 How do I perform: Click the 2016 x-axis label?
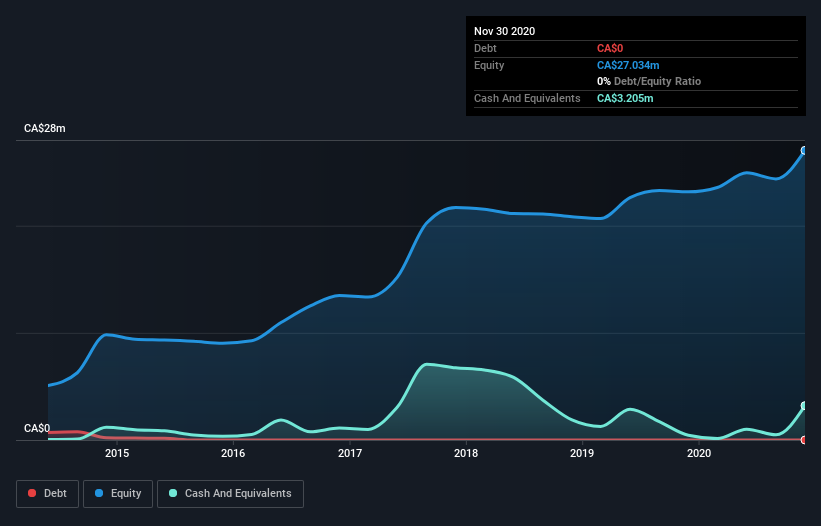coord(233,453)
